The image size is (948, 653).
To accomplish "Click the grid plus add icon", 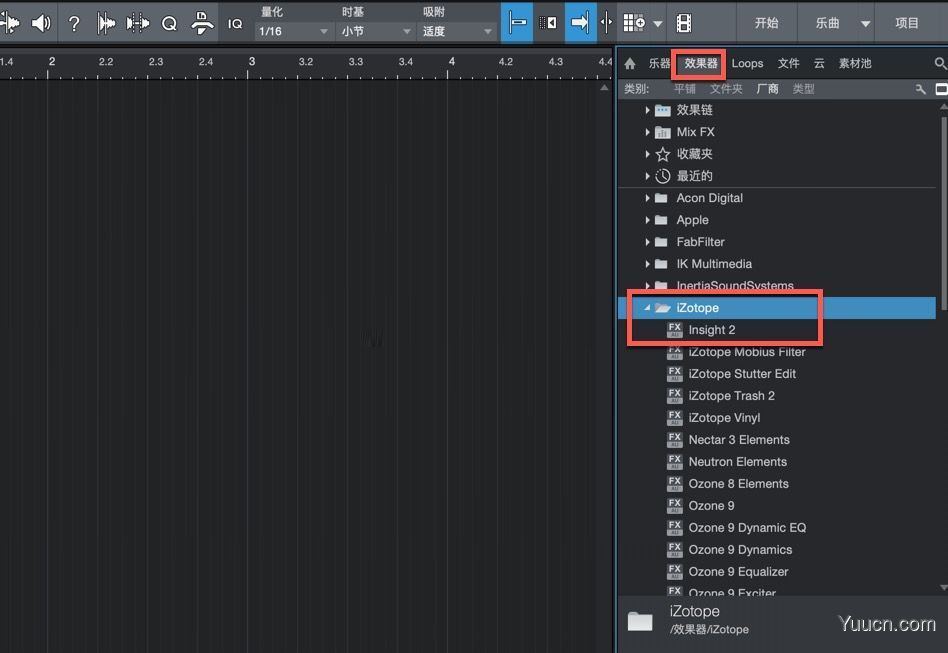I will (634, 23).
